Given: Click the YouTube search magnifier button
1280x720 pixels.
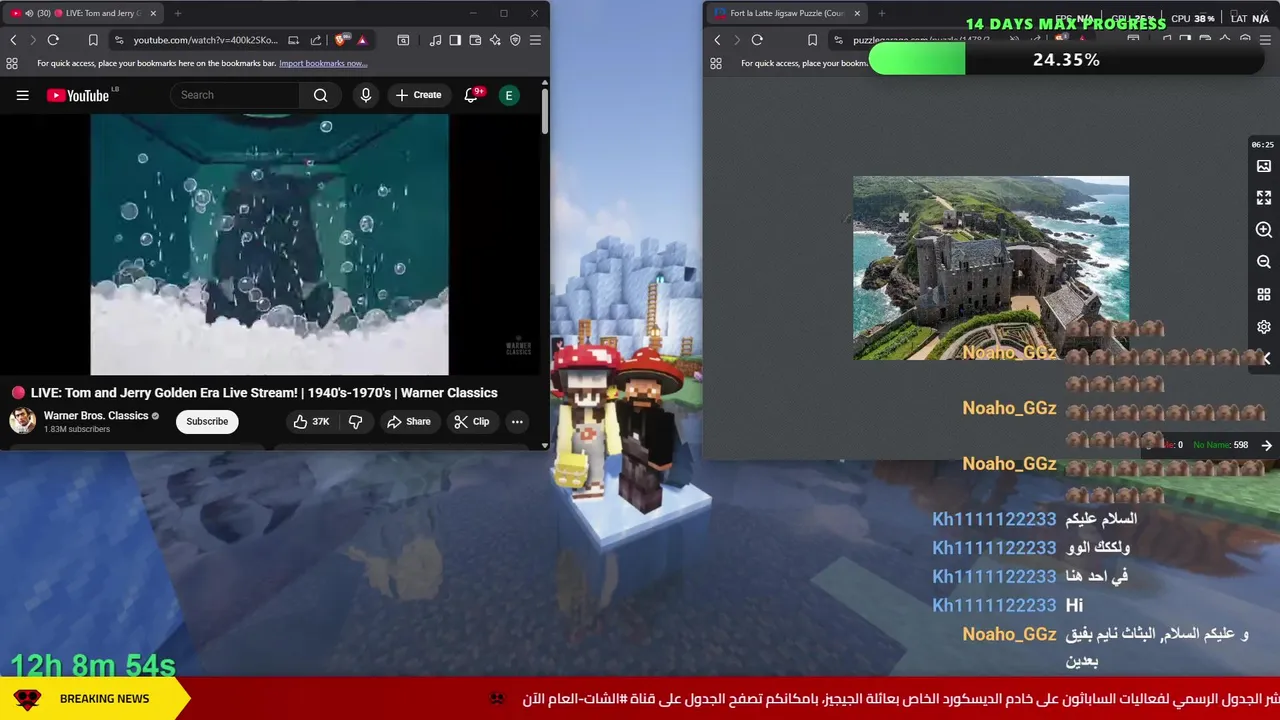Looking at the screenshot, I should 320,95.
